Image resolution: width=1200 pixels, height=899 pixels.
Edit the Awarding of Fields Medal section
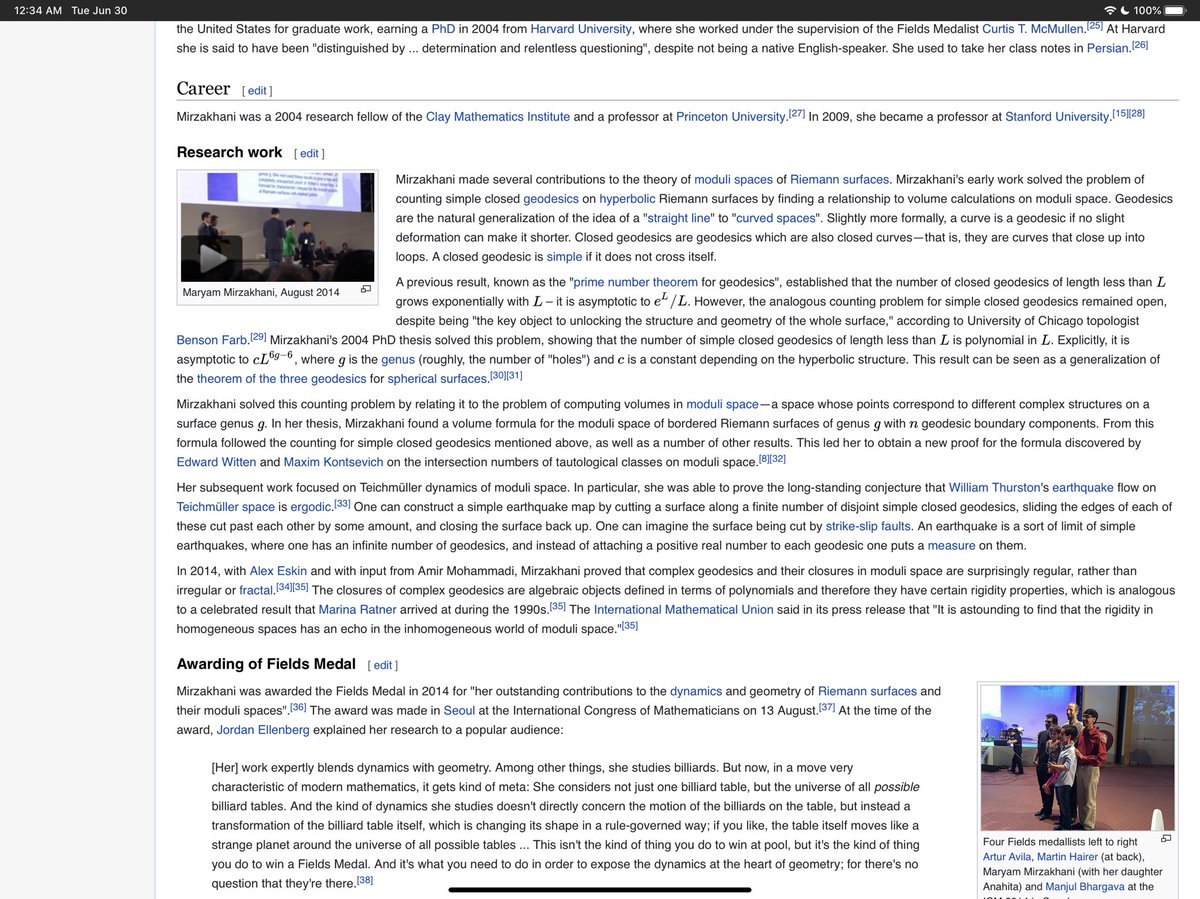tap(383, 665)
